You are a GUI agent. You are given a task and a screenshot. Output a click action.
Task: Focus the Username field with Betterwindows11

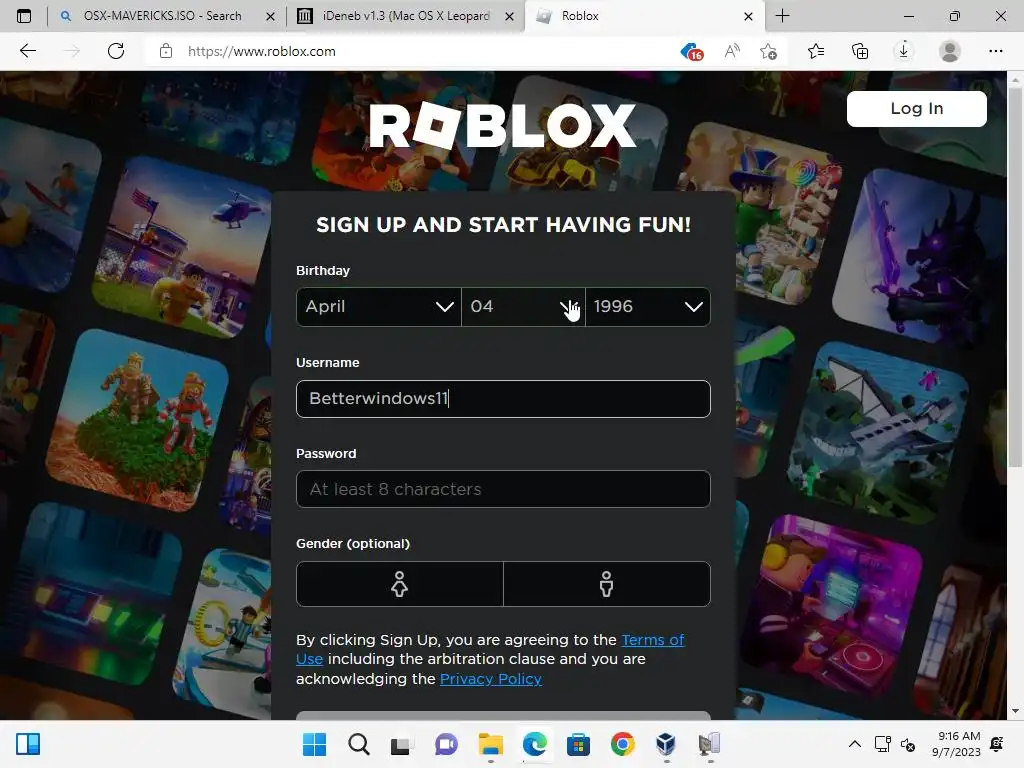[x=503, y=398]
